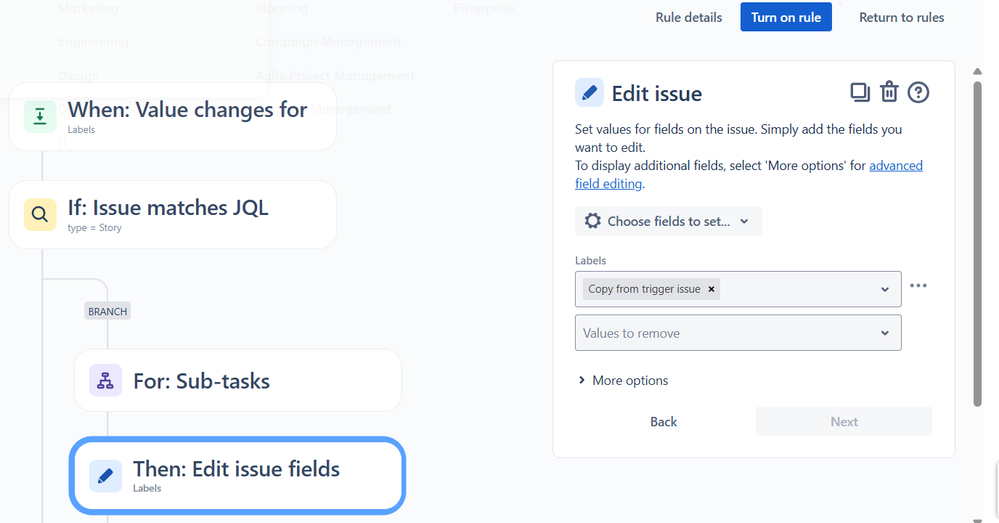Click scrollbar up arrow on the right

click(x=978, y=71)
